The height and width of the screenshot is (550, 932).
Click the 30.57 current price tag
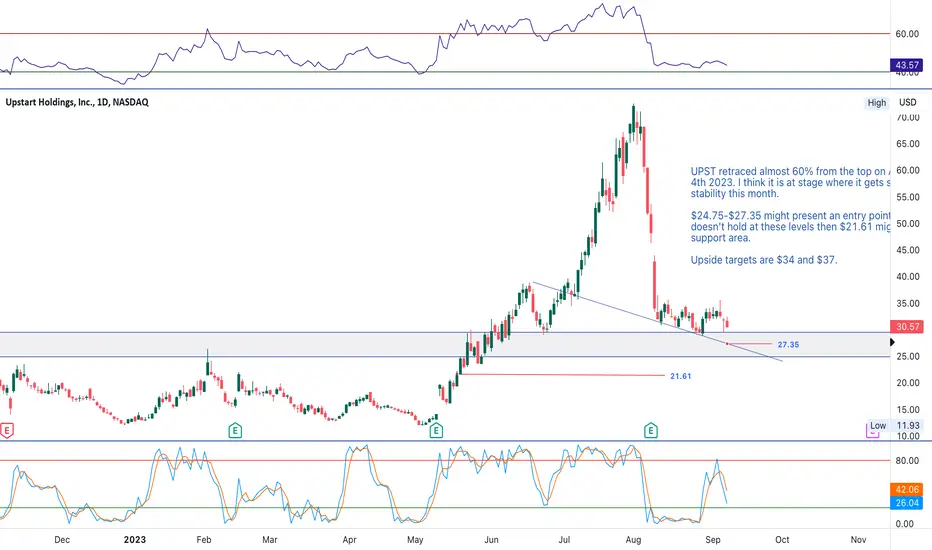click(907, 326)
